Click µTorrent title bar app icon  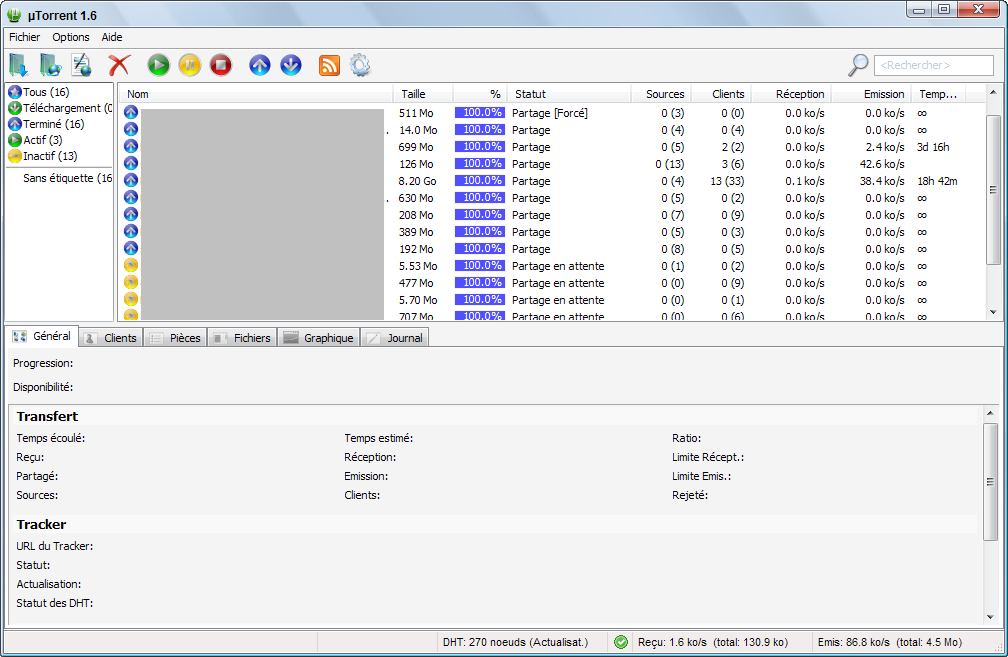pyautogui.click(x=14, y=14)
